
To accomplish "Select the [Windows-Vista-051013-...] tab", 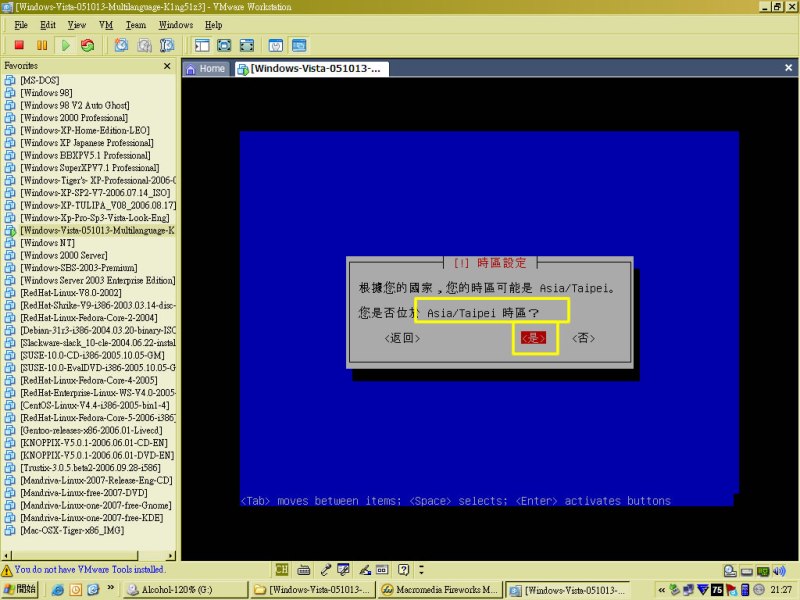I will click(312, 69).
